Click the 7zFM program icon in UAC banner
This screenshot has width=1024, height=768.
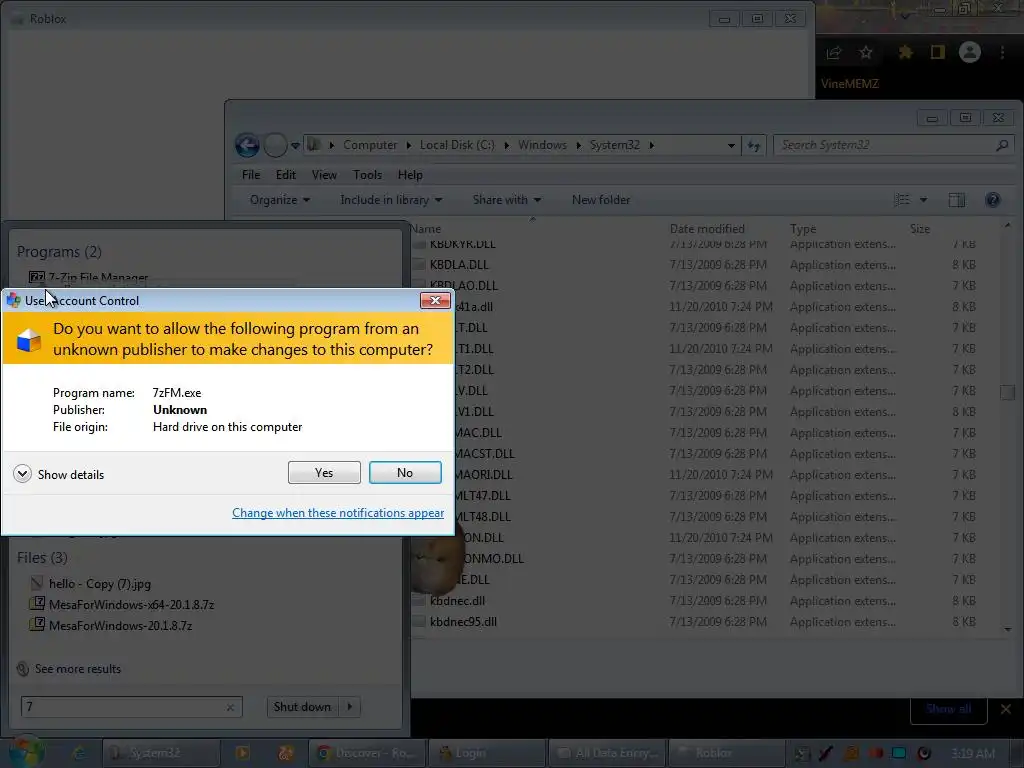[x=28, y=340]
